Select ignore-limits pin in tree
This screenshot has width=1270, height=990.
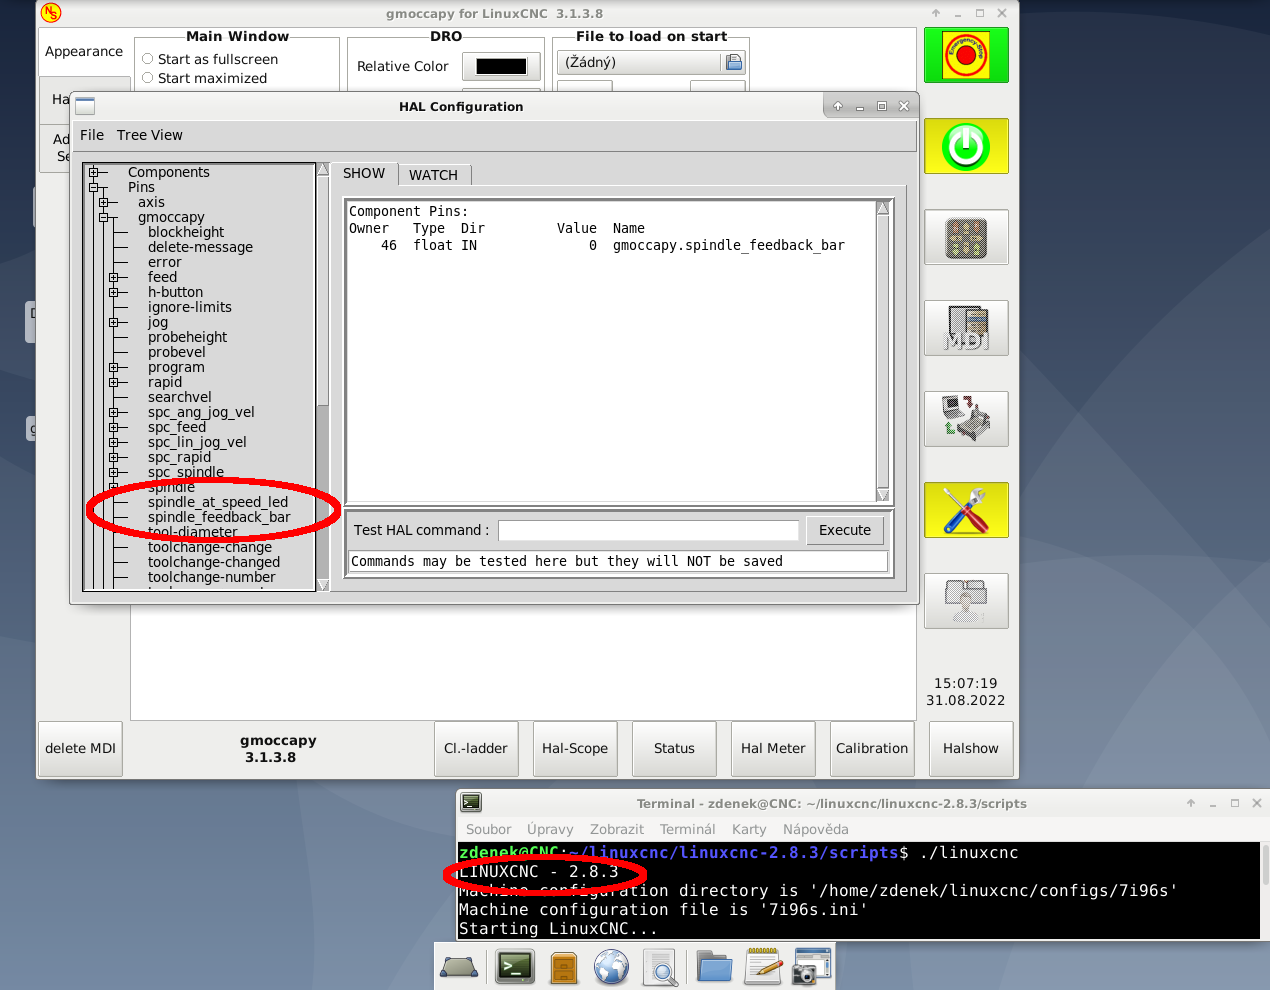[190, 307]
